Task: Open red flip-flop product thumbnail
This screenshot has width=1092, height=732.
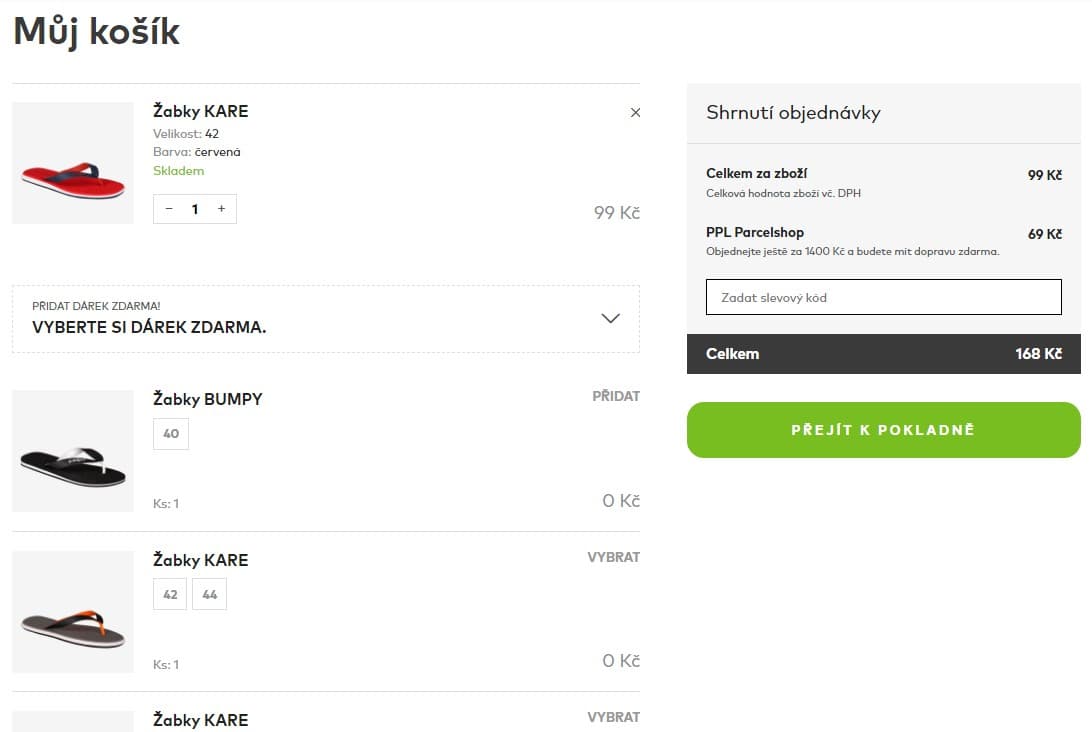Action: [73, 163]
